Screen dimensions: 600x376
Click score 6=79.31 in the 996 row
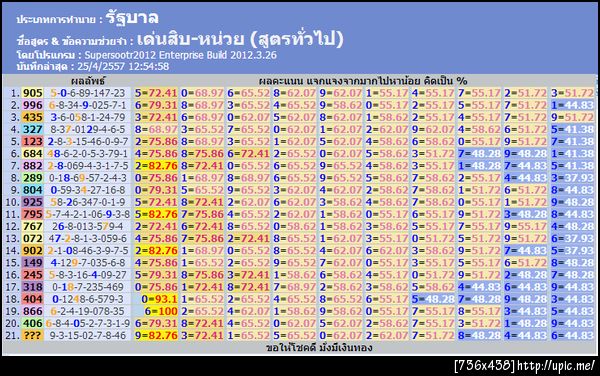click(x=156, y=105)
